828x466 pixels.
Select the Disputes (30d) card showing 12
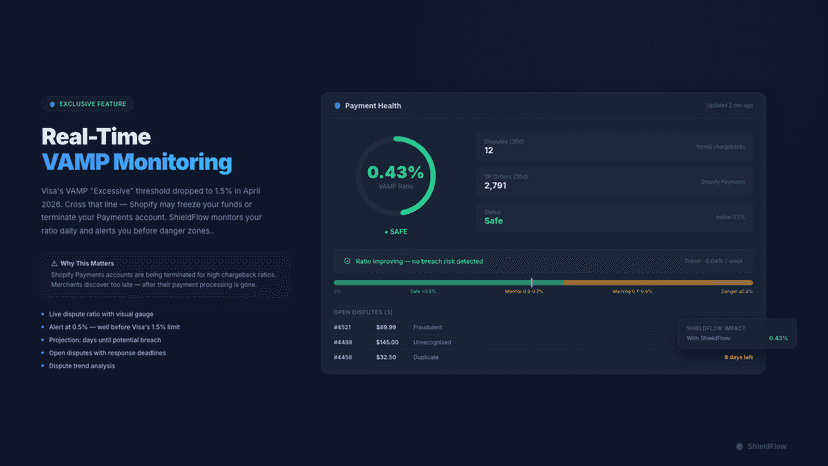click(x=615, y=146)
